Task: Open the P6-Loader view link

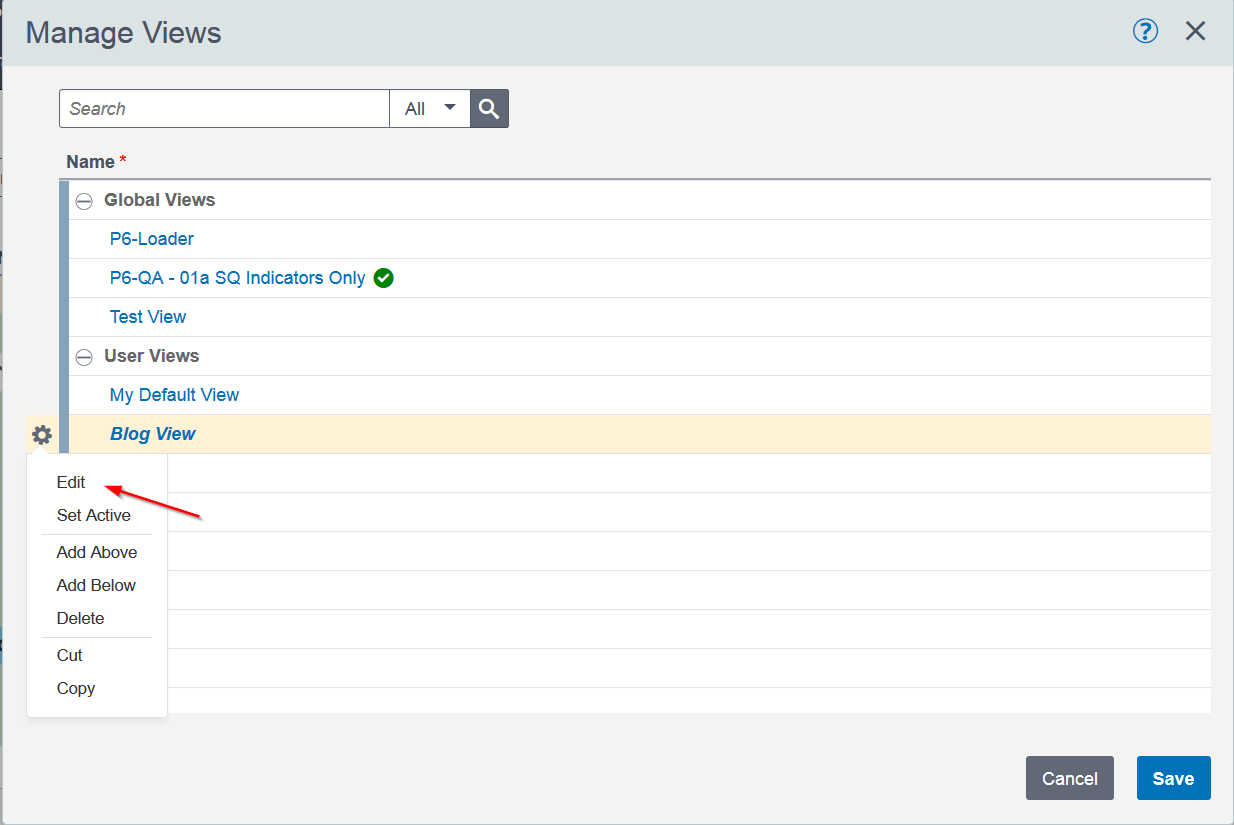Action: [x=152, y=239]
